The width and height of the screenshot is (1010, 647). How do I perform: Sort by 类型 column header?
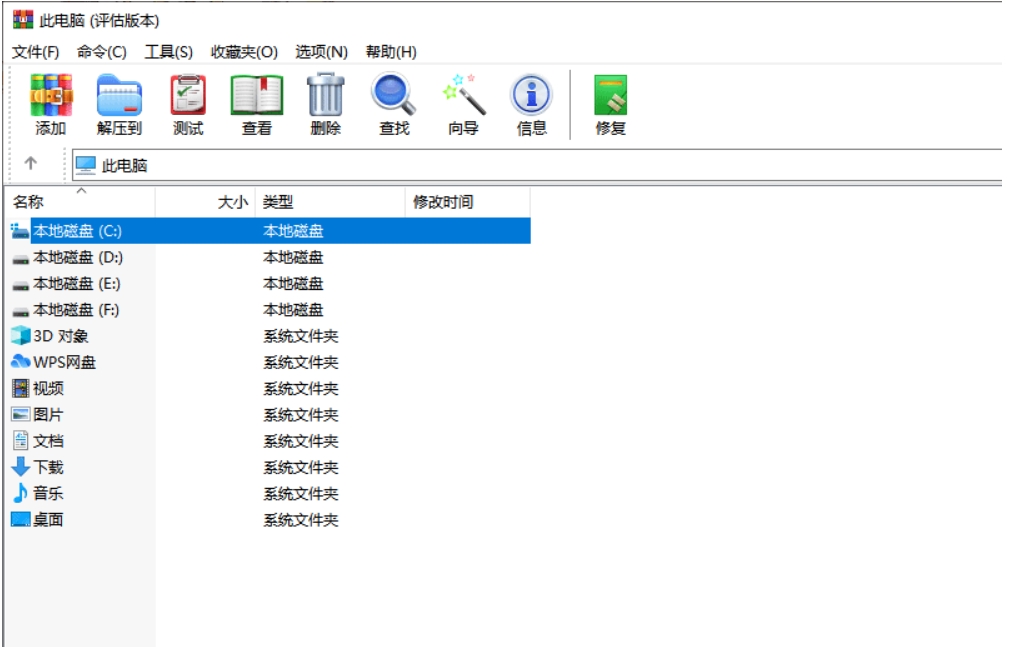[330, 202]
